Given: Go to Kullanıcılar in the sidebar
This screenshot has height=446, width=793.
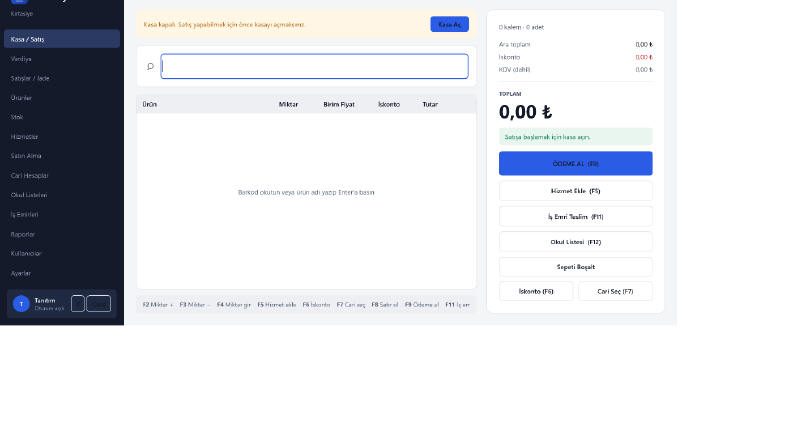Looking at the screenshot, I should tap(62, 253).
